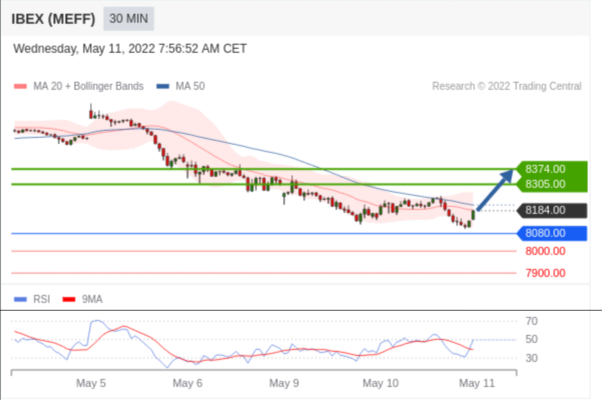Select the RSI legend label
This screenshot has width=602, height=404.
coord(41,299)
